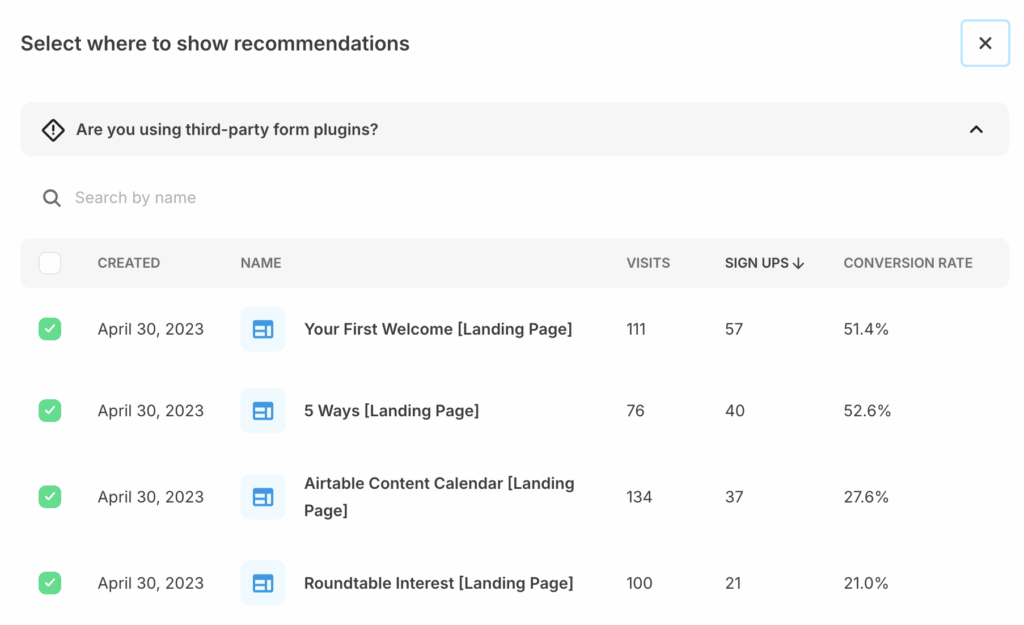The height and width of the screenshot is (625, 1024).
Task: Click the search magnifying glass icon
Action: [52, 198]
